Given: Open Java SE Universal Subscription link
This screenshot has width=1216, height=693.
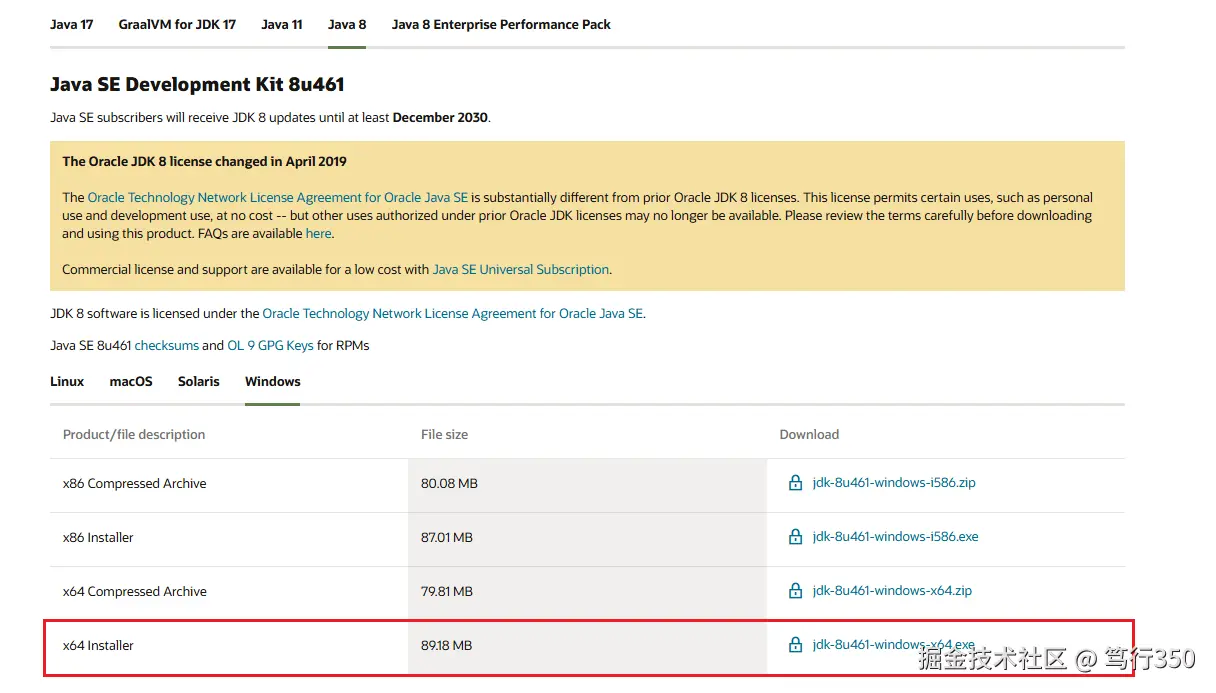Looking at the screenshot, I should [x=521, y=270].
